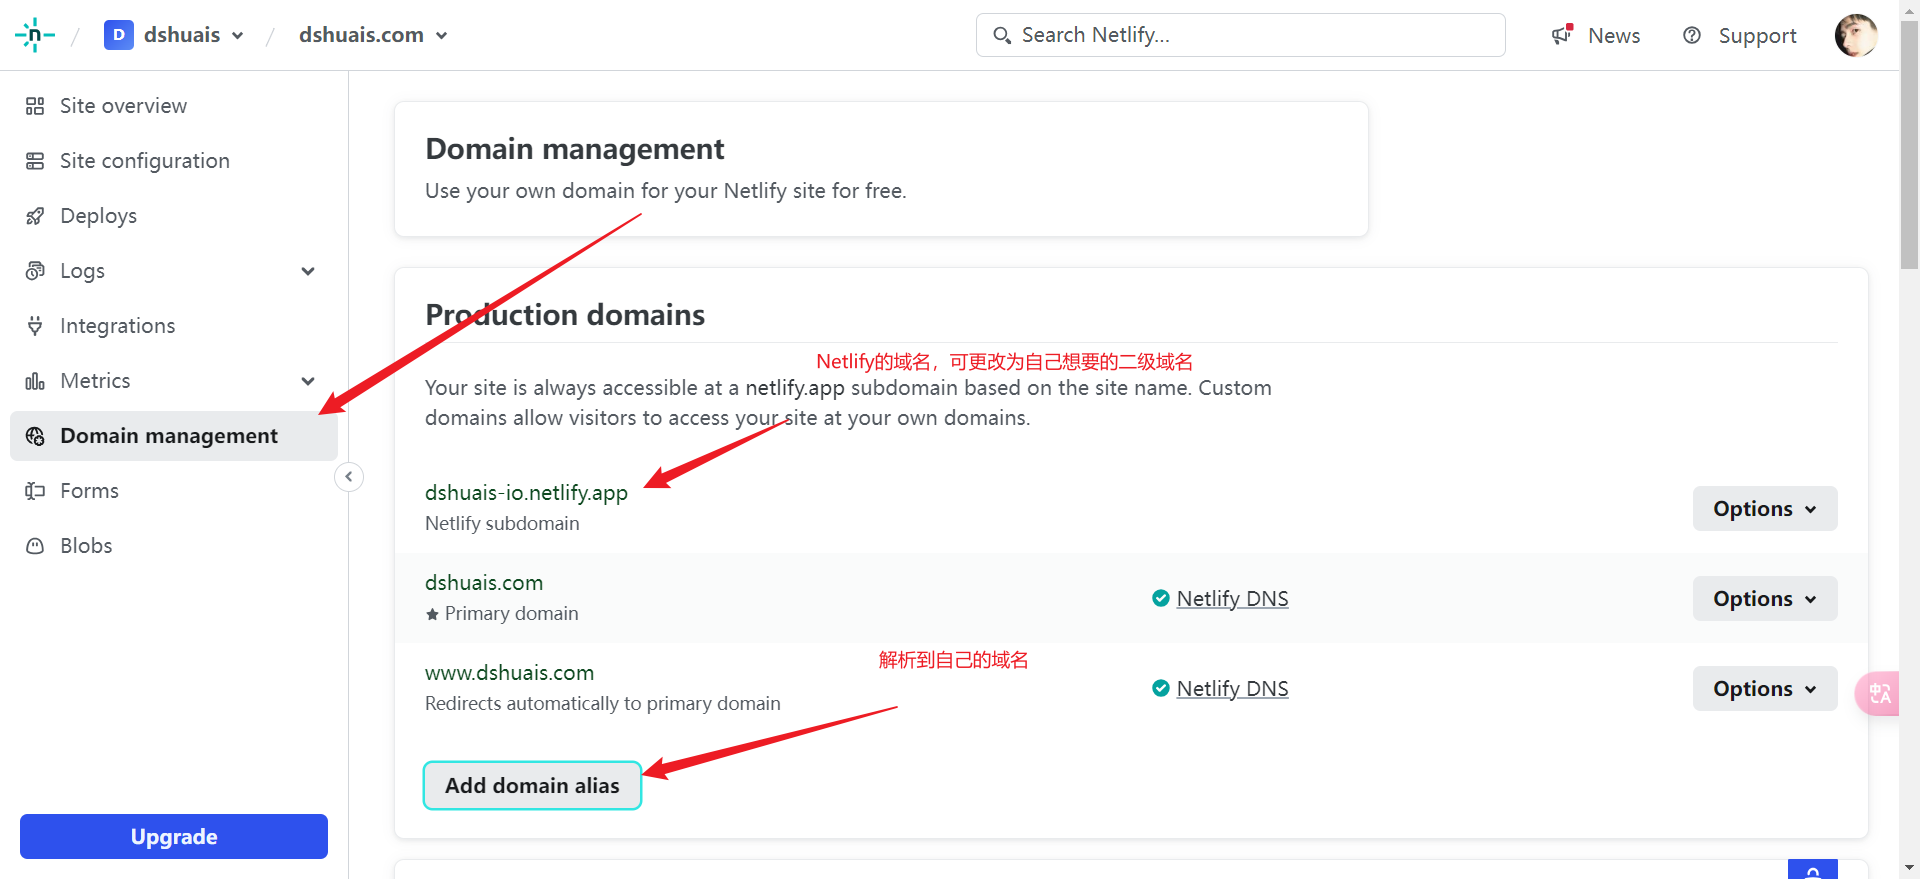
Task: Open the Support link
Action: [1757, 36]
